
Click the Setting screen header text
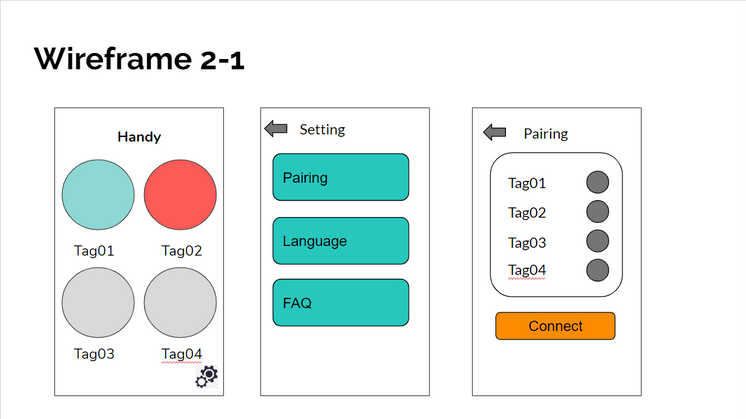tap(322, 130)
